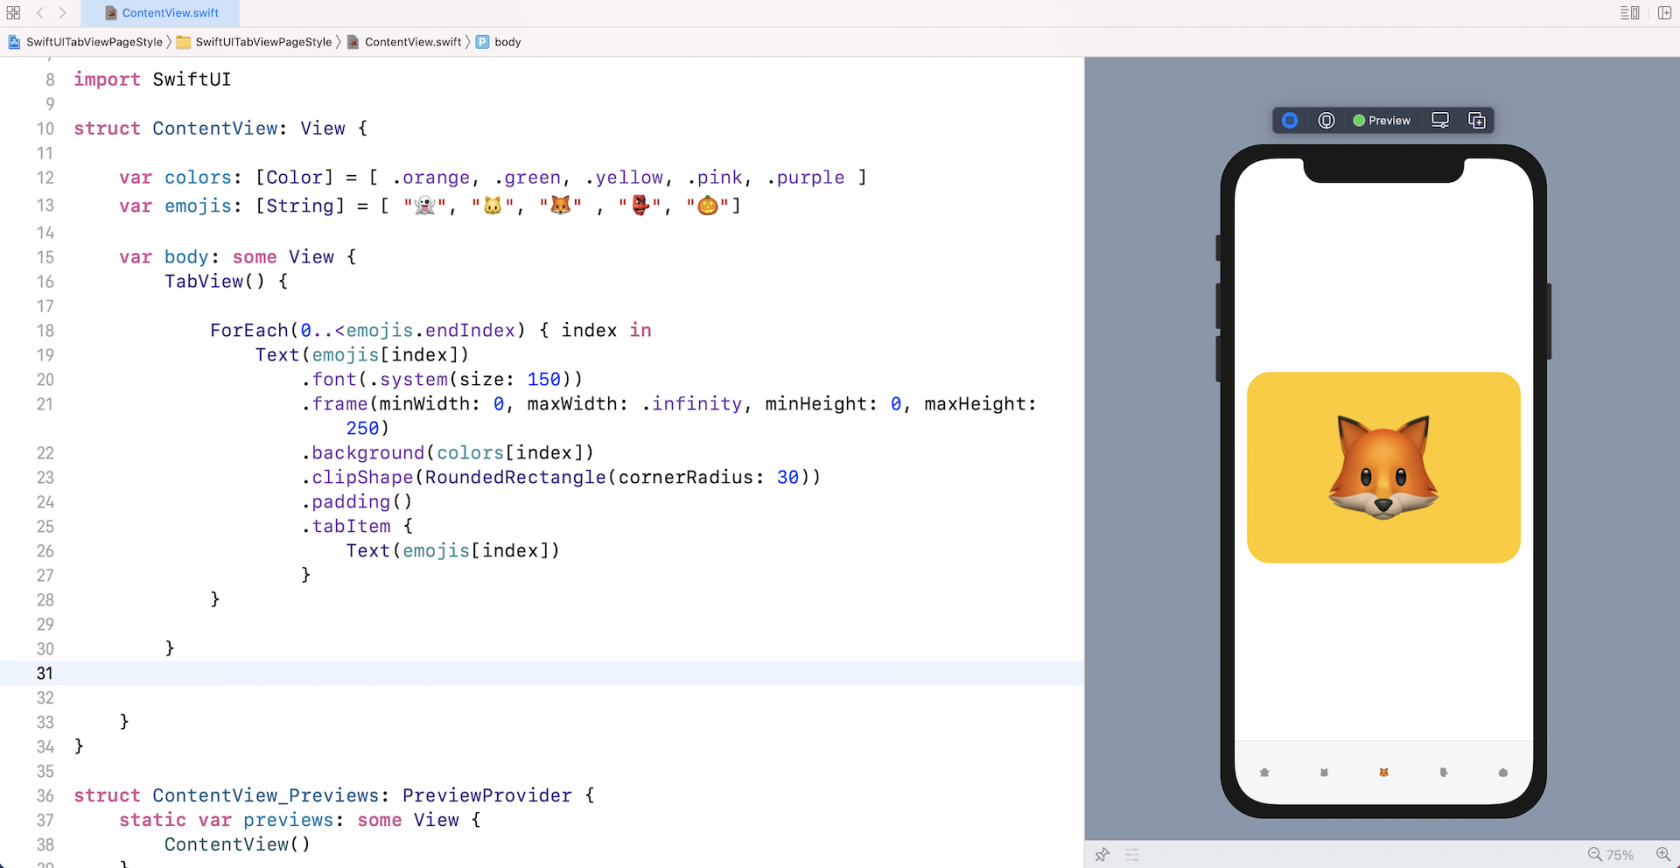Add an editor on the right
The width and height of the screenshot is (1680, 868).
(1664, 13)
